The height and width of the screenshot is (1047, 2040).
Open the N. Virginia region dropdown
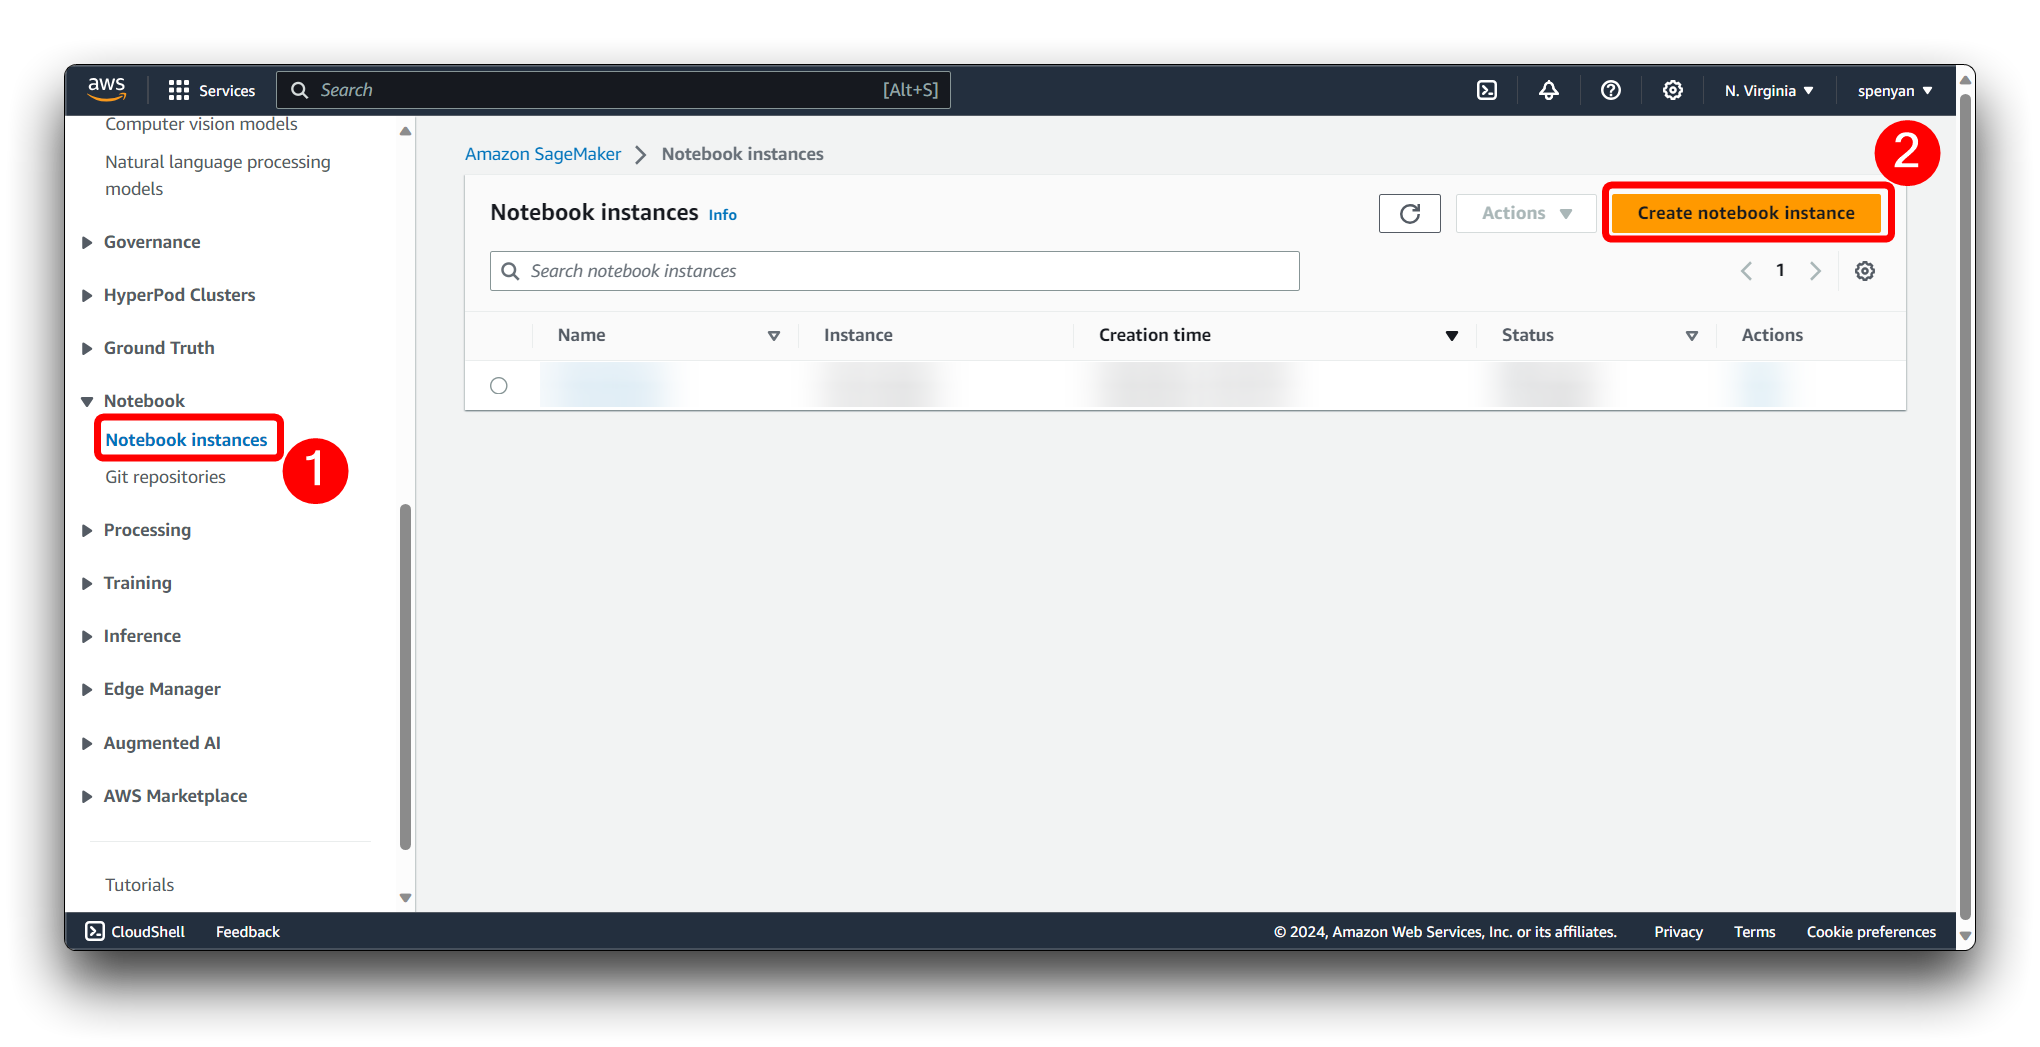pyautogui.click(x=1769, y=90)
